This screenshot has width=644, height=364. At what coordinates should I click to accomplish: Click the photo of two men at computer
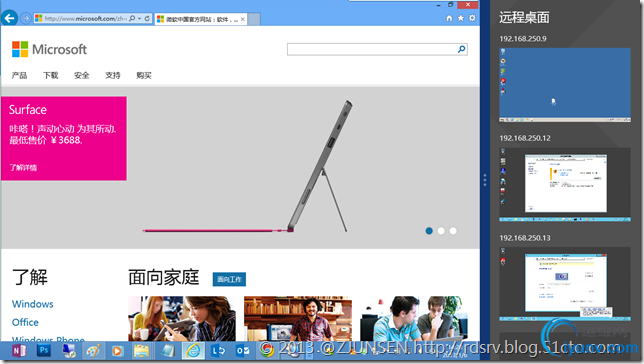414,319
